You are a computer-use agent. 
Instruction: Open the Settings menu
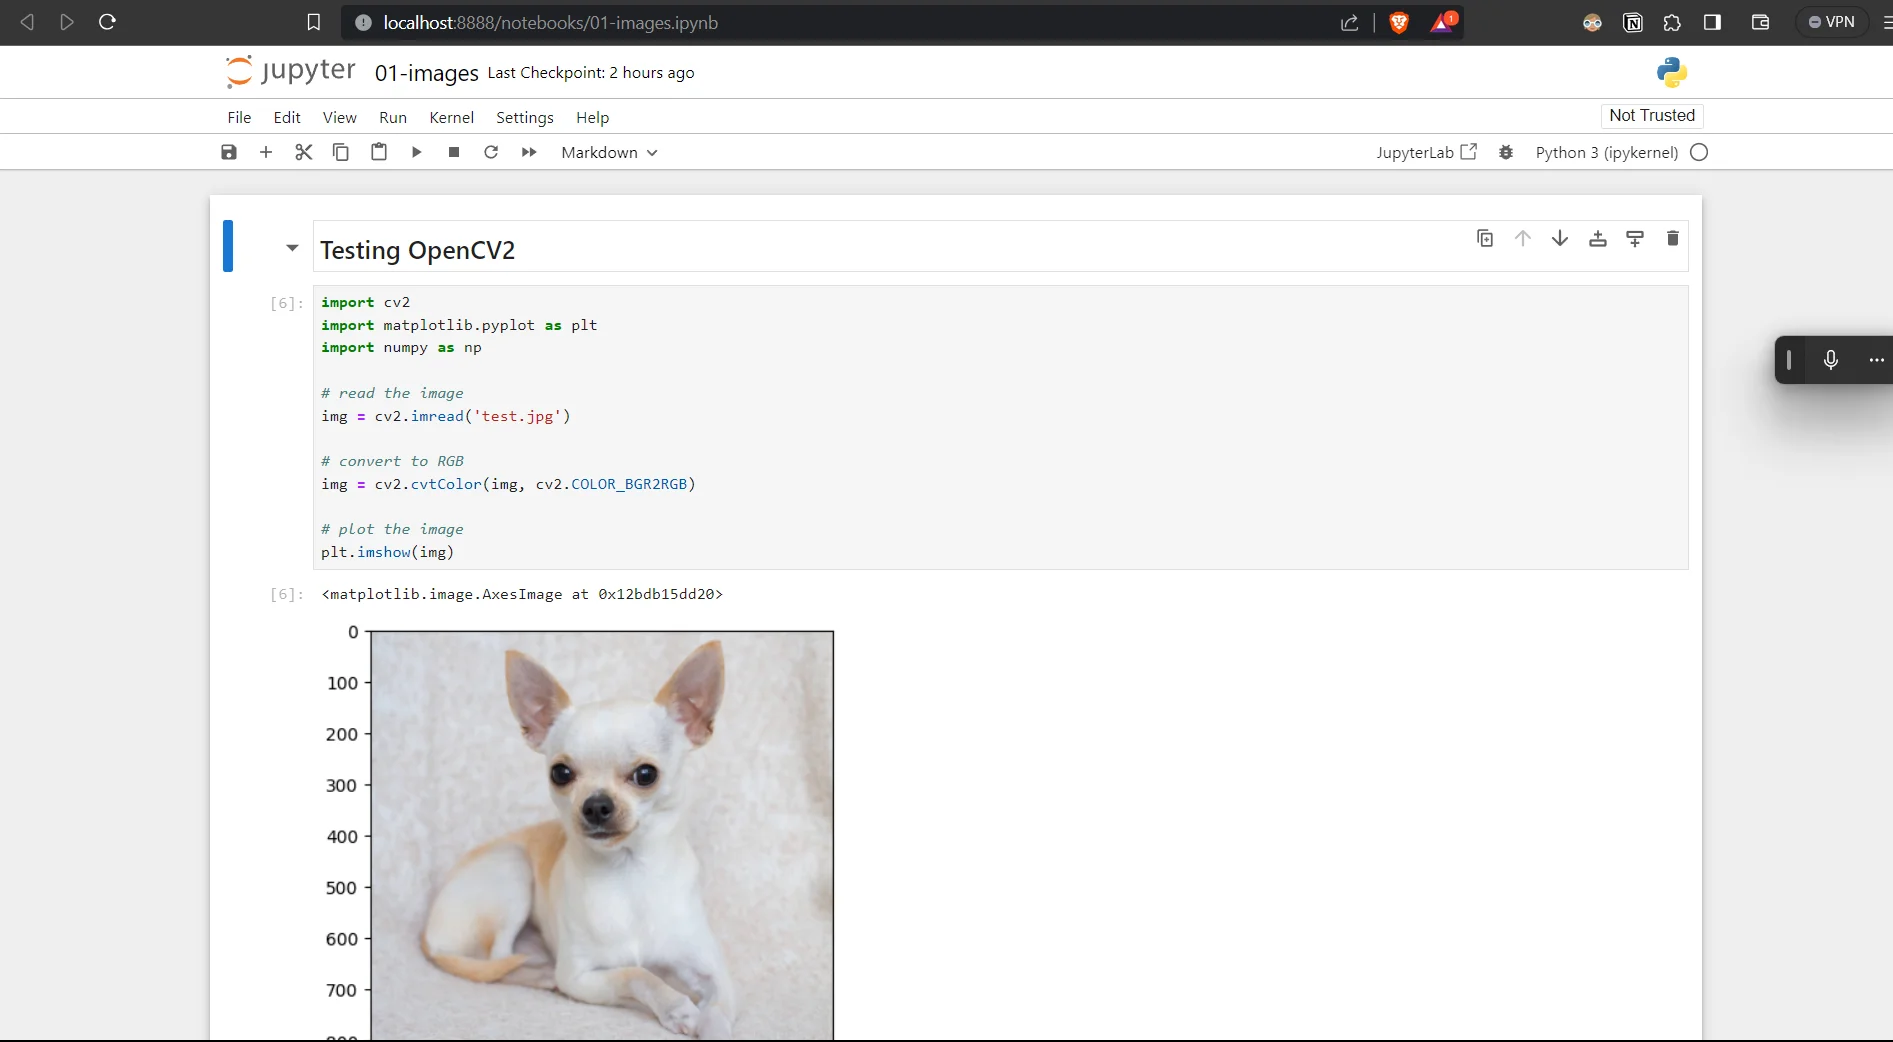(524, 117)
